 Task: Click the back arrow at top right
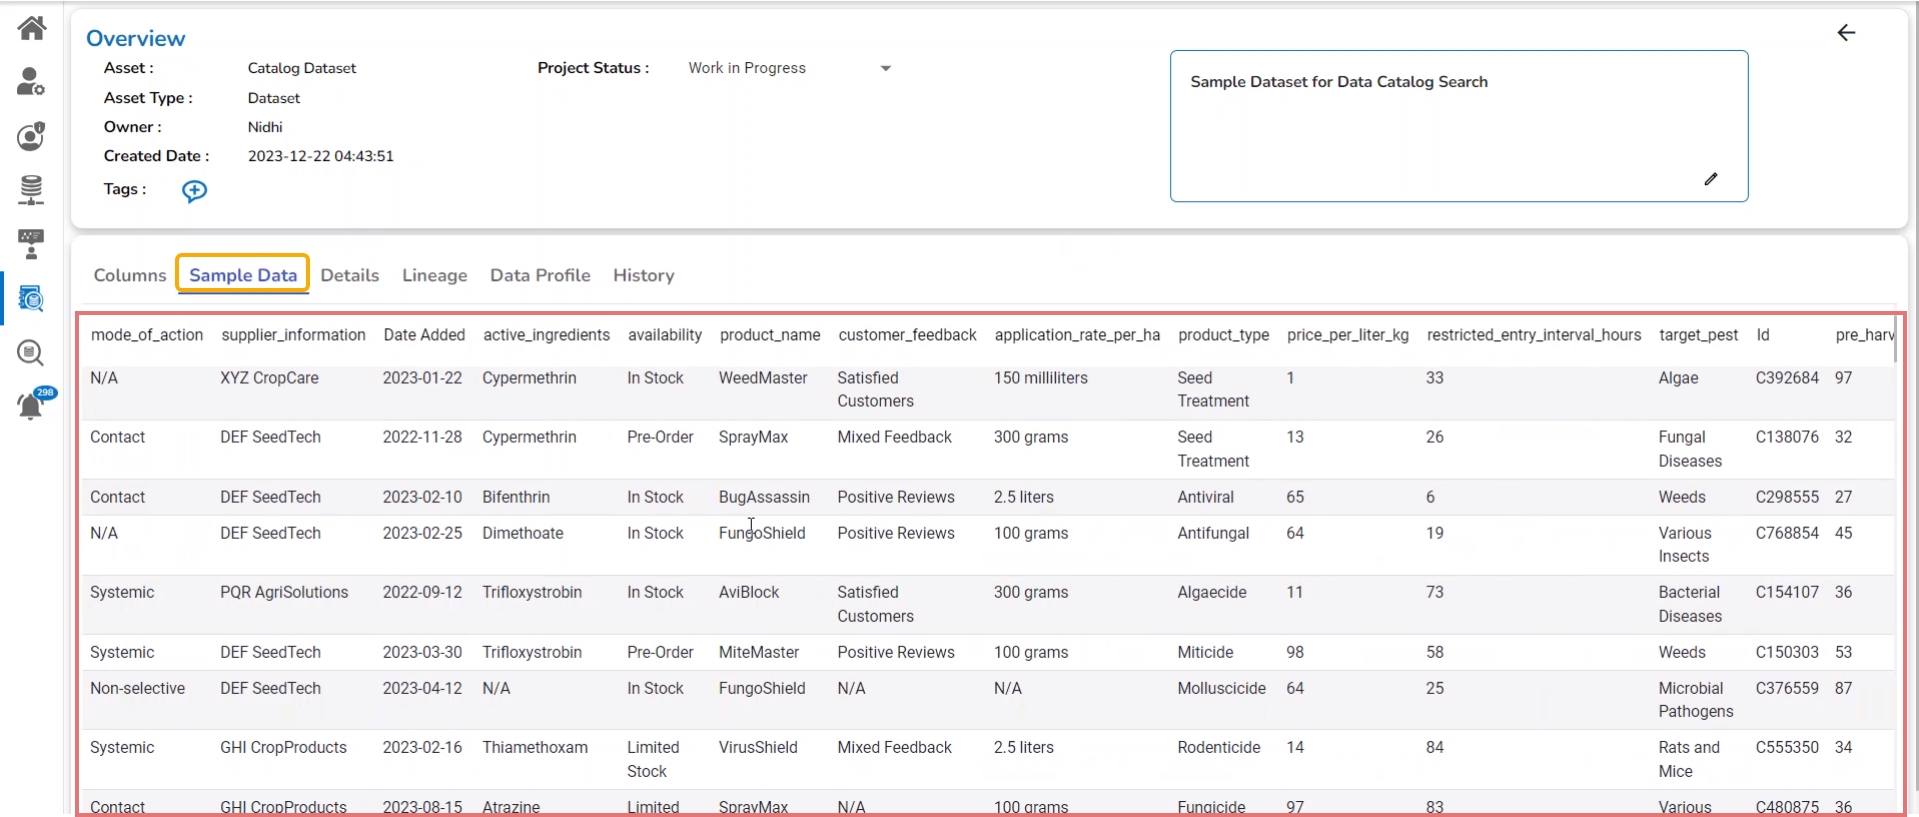(1846, 33)
